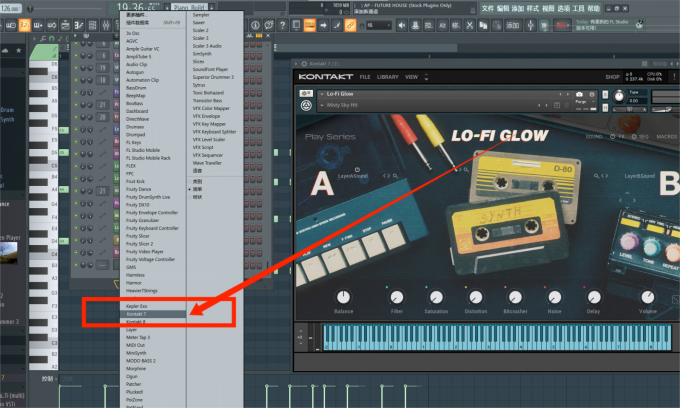Toggle Layer A sound power button
Viewport: 680px width, 408px height.
pyautogui.click(x=357, y=170)
